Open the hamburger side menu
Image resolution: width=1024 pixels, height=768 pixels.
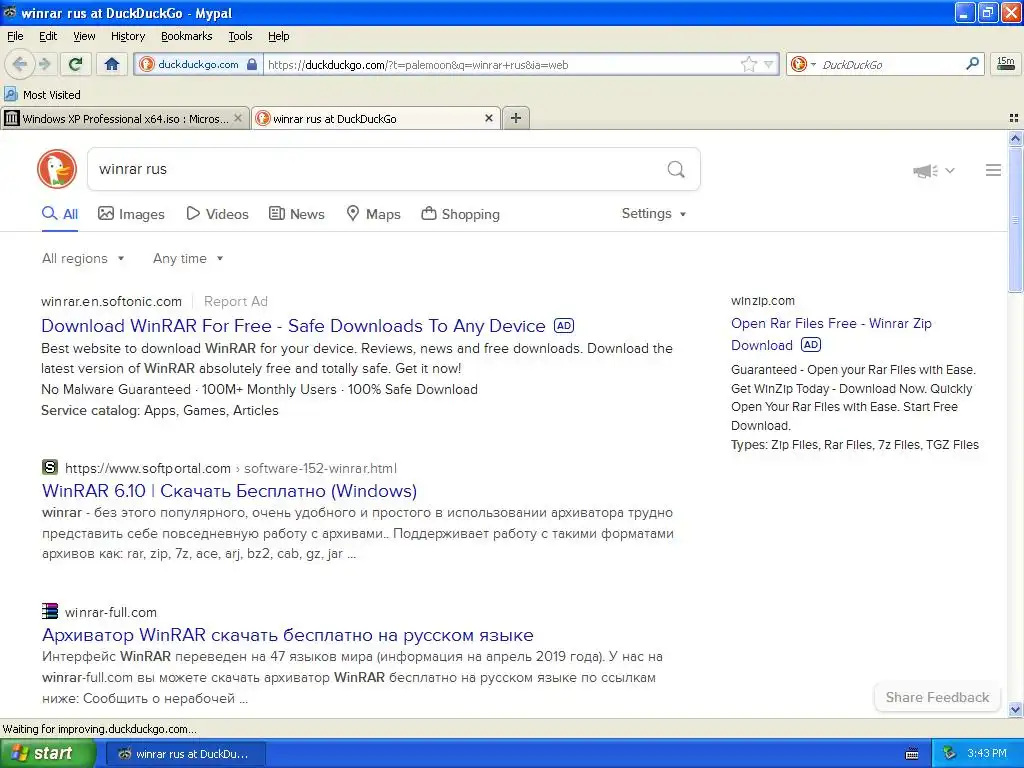(x=993, y=170)
